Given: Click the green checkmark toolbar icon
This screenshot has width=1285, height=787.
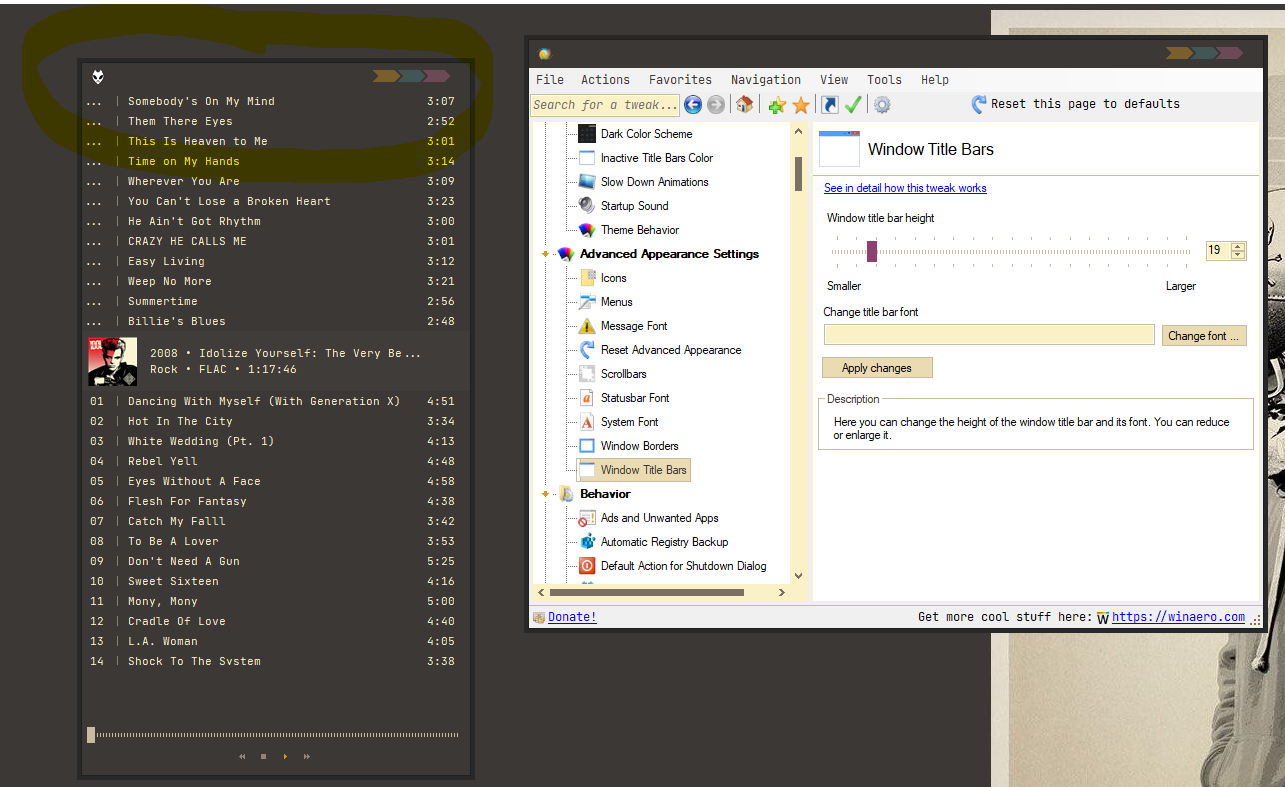Looking at the screenshot, I should tap(853, 105).
